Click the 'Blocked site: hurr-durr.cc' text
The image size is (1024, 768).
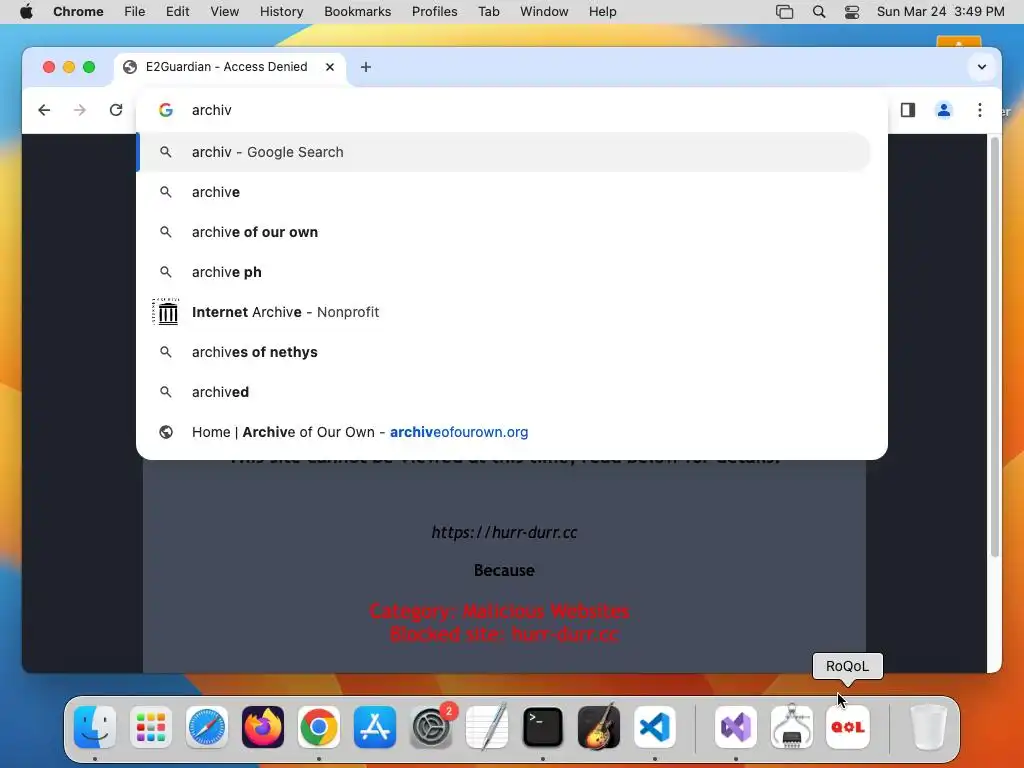pos(504,634)
